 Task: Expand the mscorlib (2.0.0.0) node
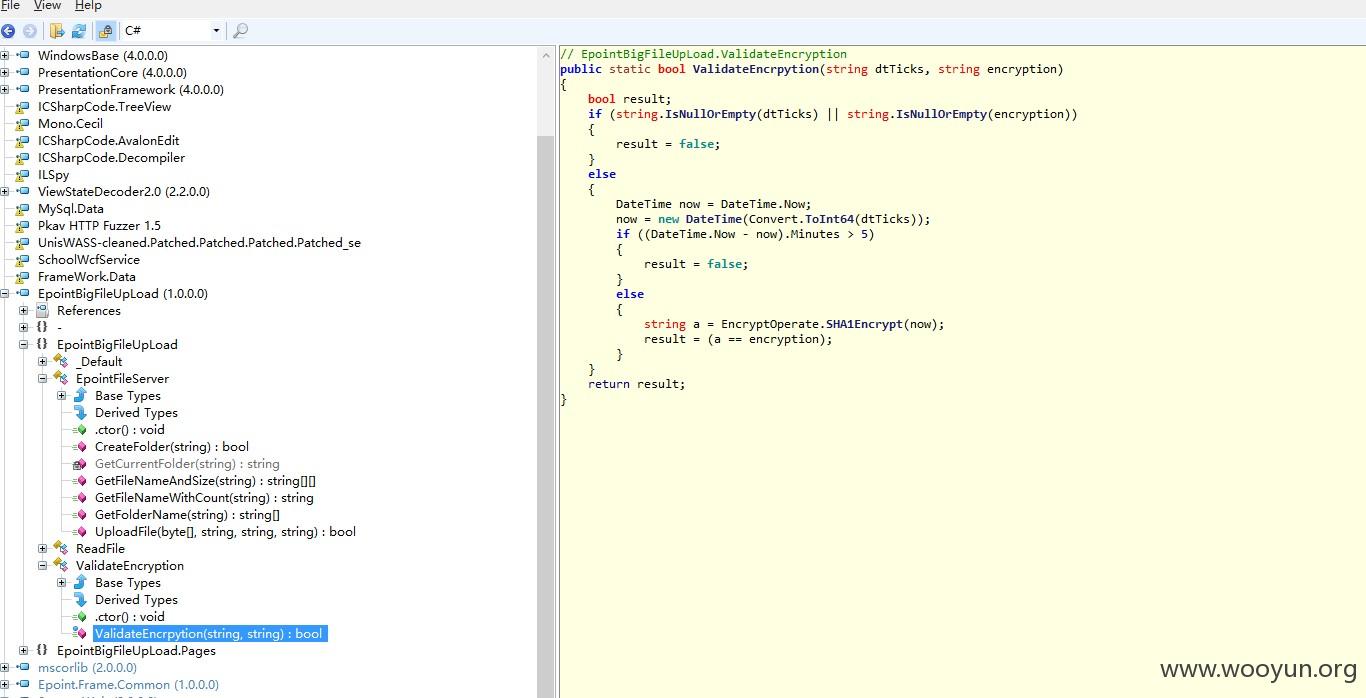(x=5, y=668)
